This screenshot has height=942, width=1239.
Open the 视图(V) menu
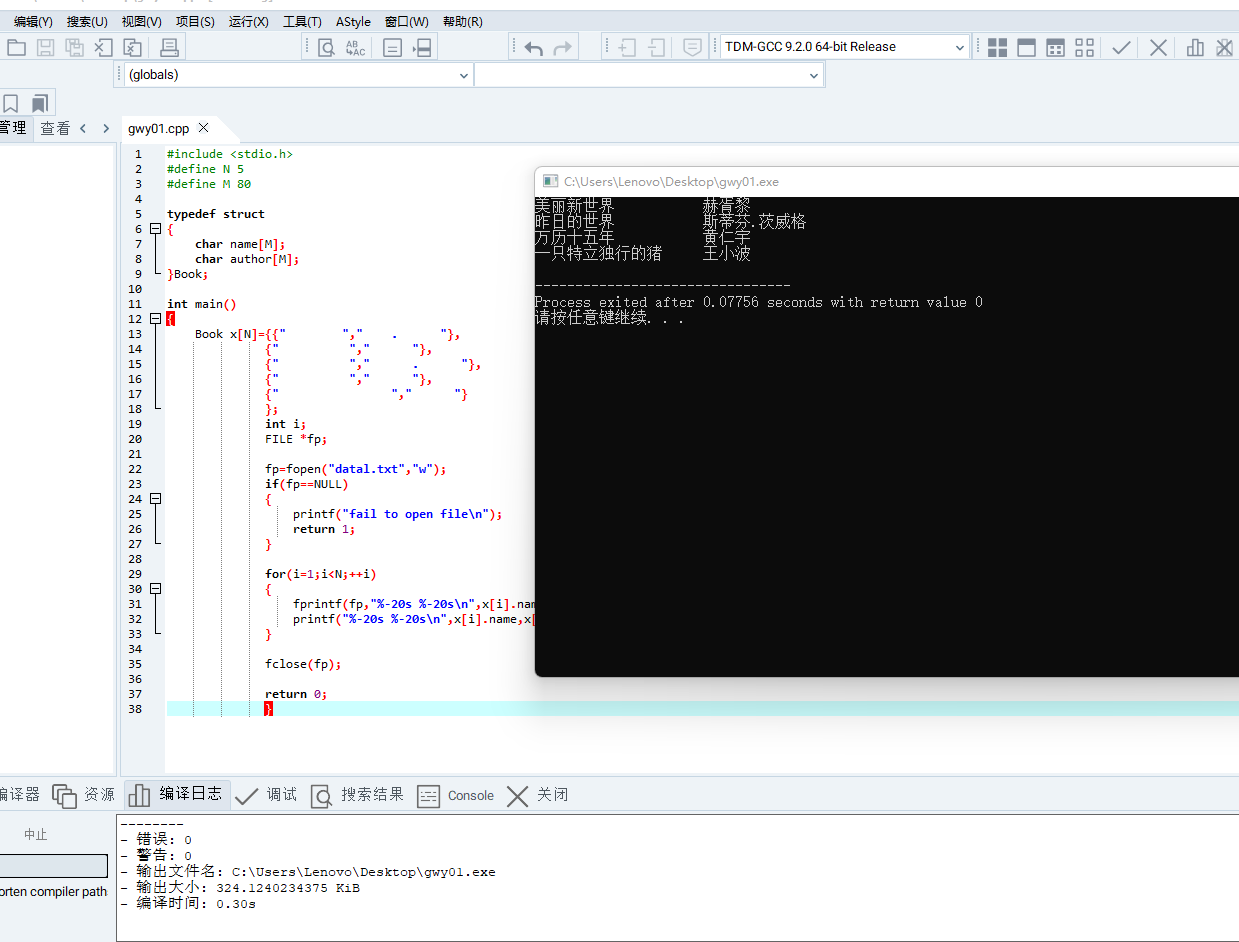(x=141, y=21)
